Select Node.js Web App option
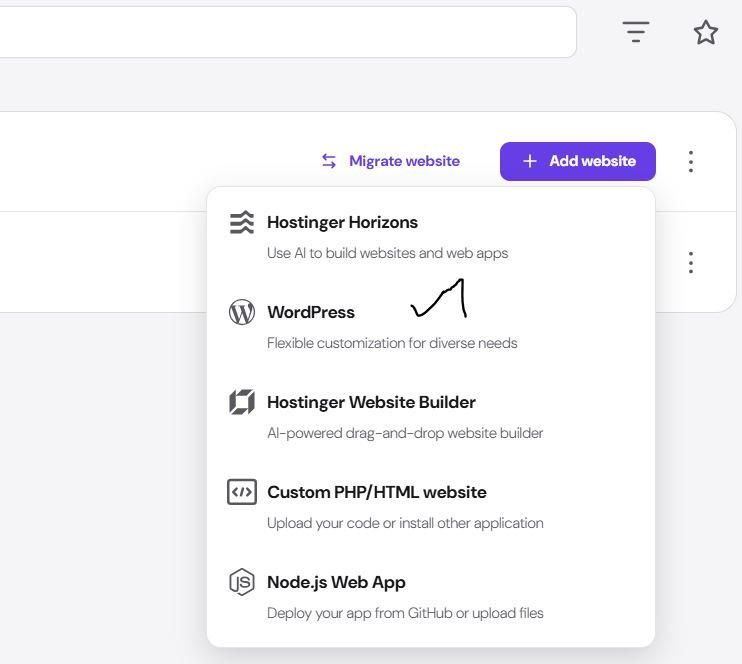Viewport: 742px width, 664px height. coord(431,596)
